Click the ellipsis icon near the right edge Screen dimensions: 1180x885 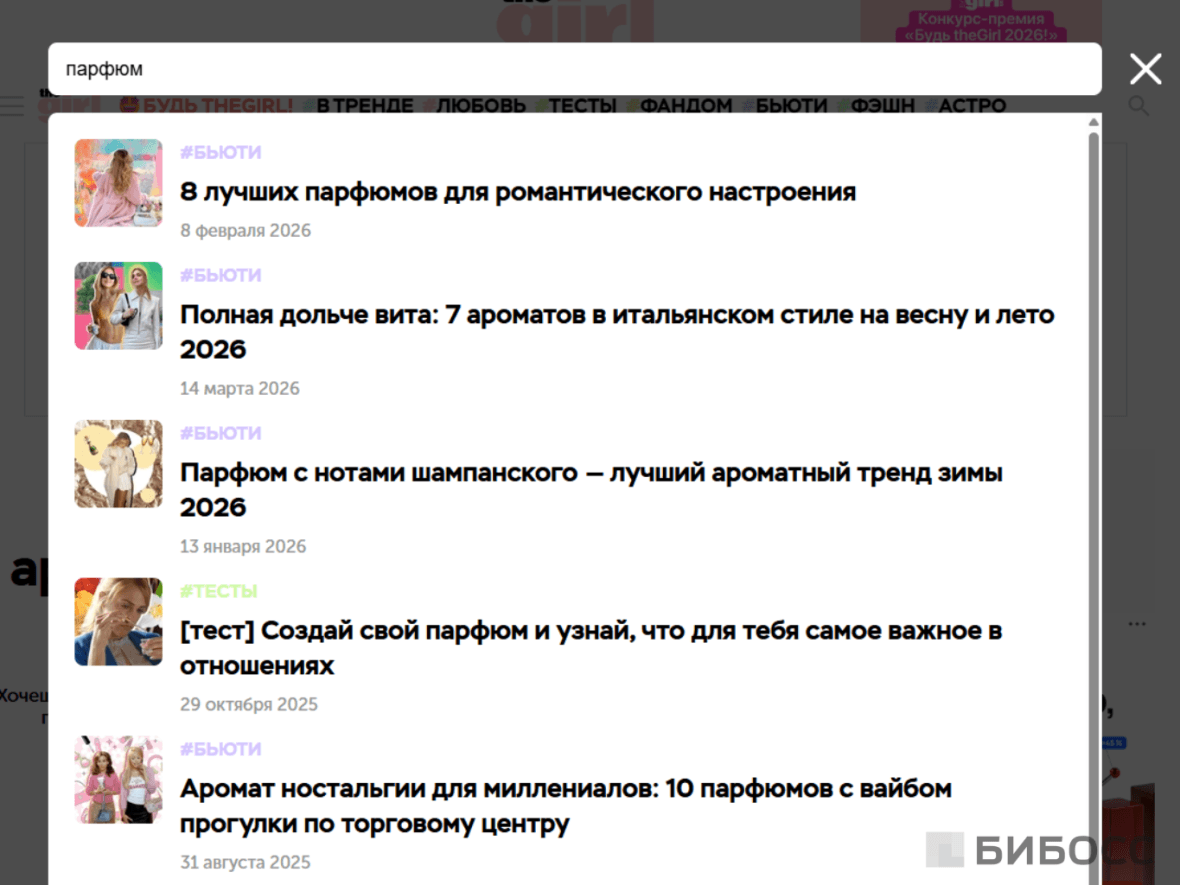tap(1137, 622)
